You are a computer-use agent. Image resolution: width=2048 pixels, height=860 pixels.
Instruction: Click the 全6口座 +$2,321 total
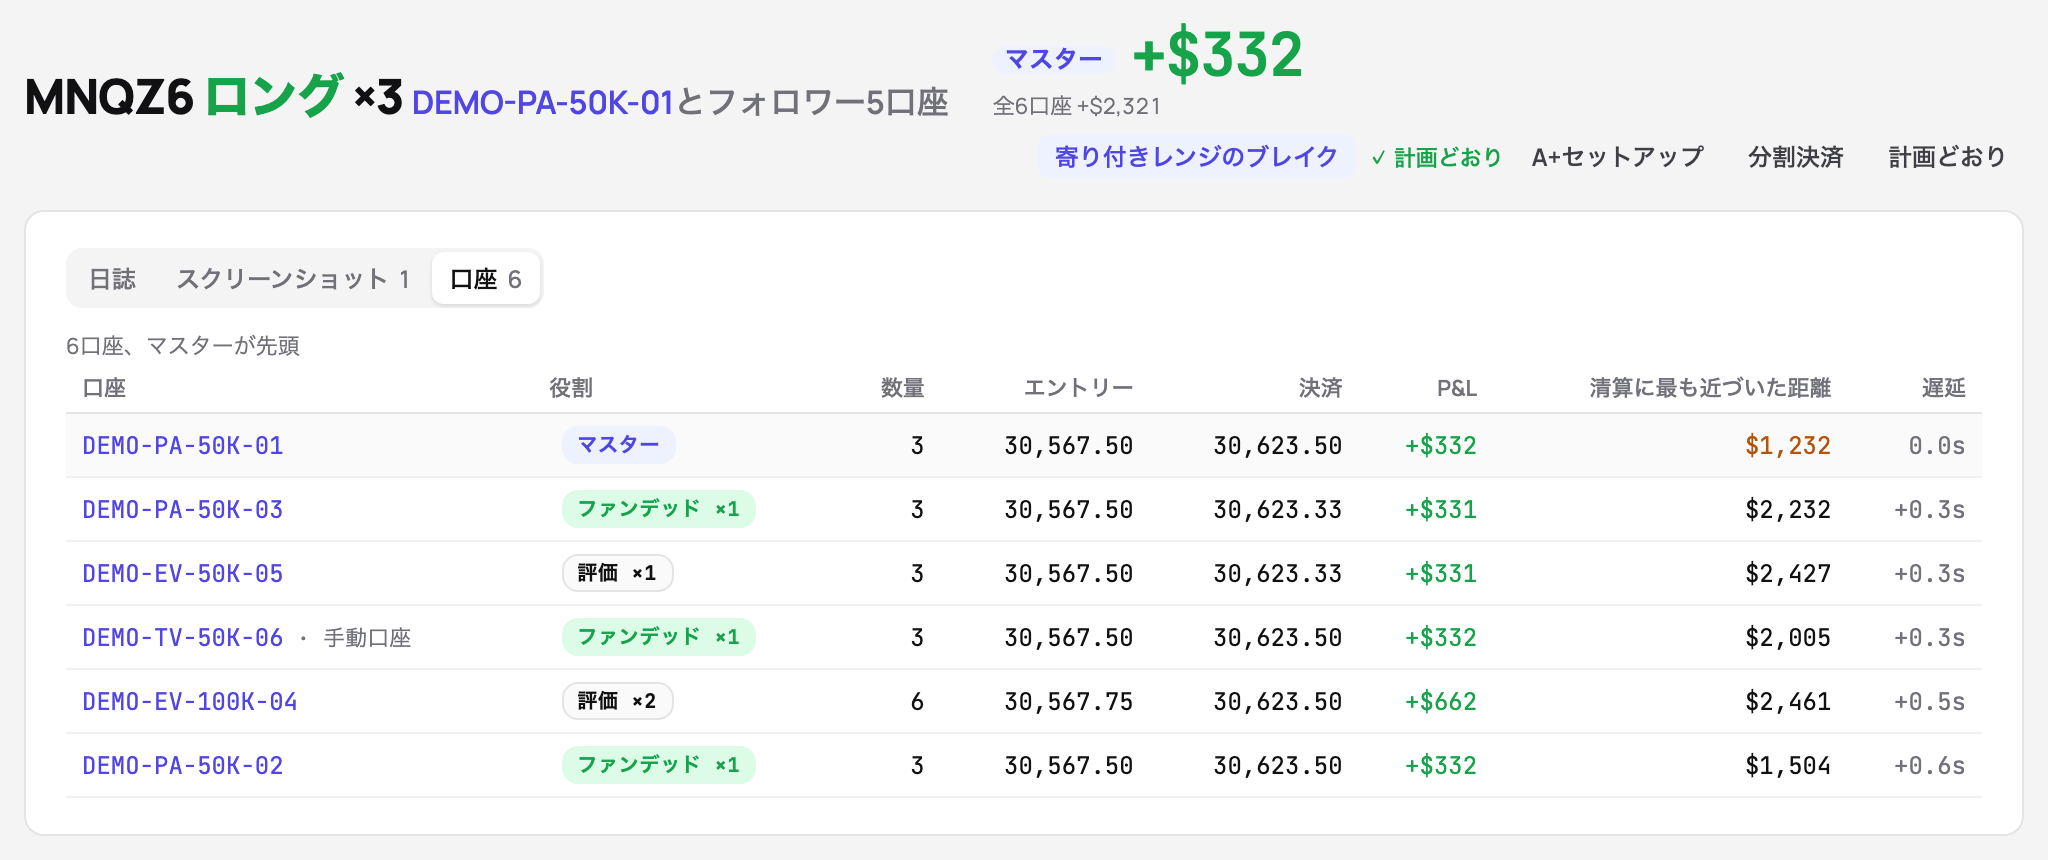(x=1077, y=106)
